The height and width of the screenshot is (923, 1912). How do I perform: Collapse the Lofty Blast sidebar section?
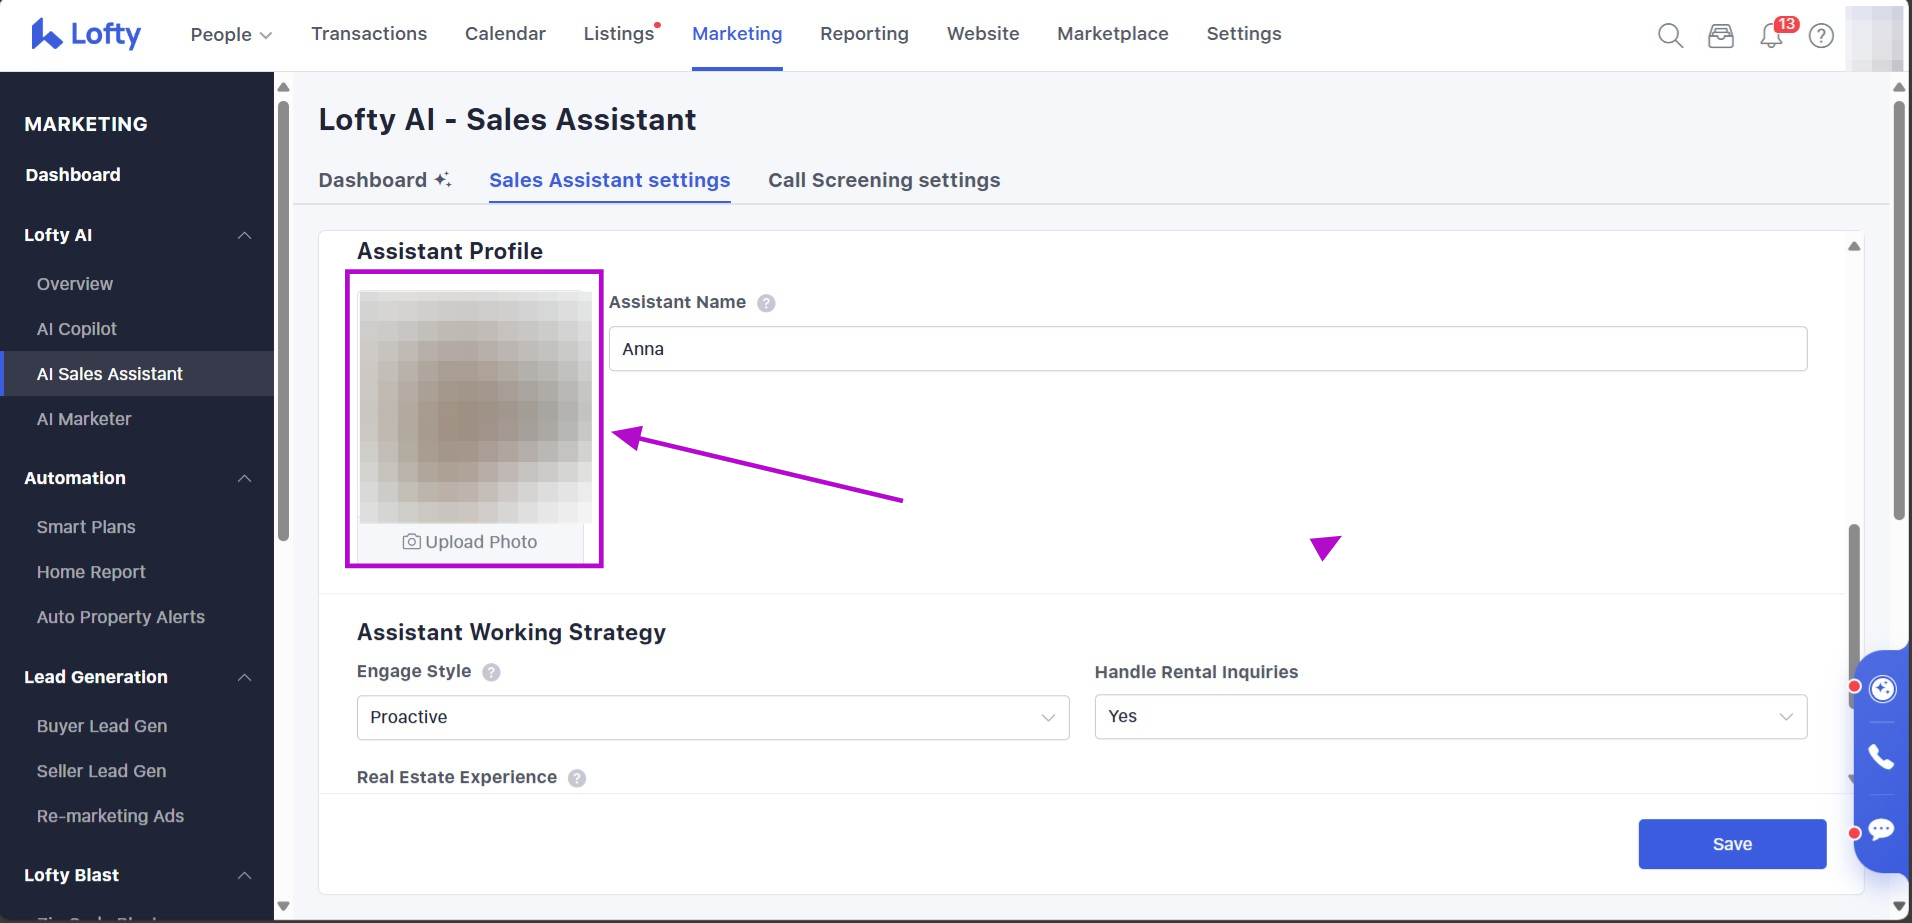(244, 875)
